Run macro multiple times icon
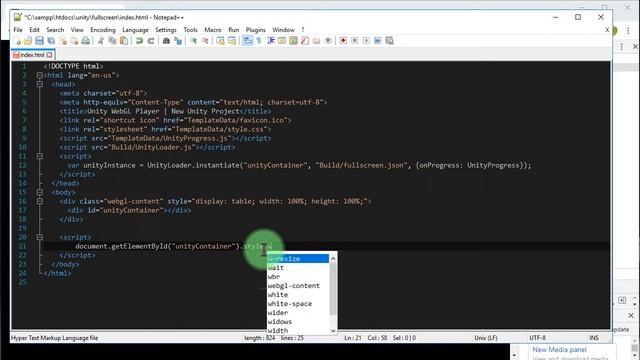Screen dimensions: 640x360 click(378, 40)
